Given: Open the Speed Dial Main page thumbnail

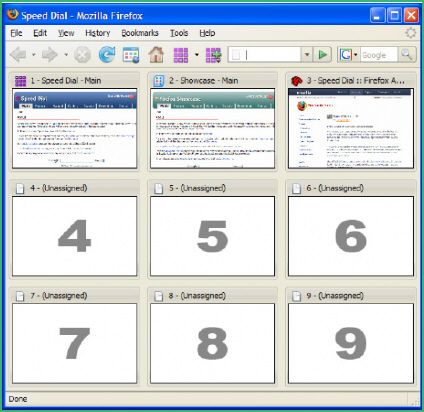Looking at the screenshot, I should (75, 128).
